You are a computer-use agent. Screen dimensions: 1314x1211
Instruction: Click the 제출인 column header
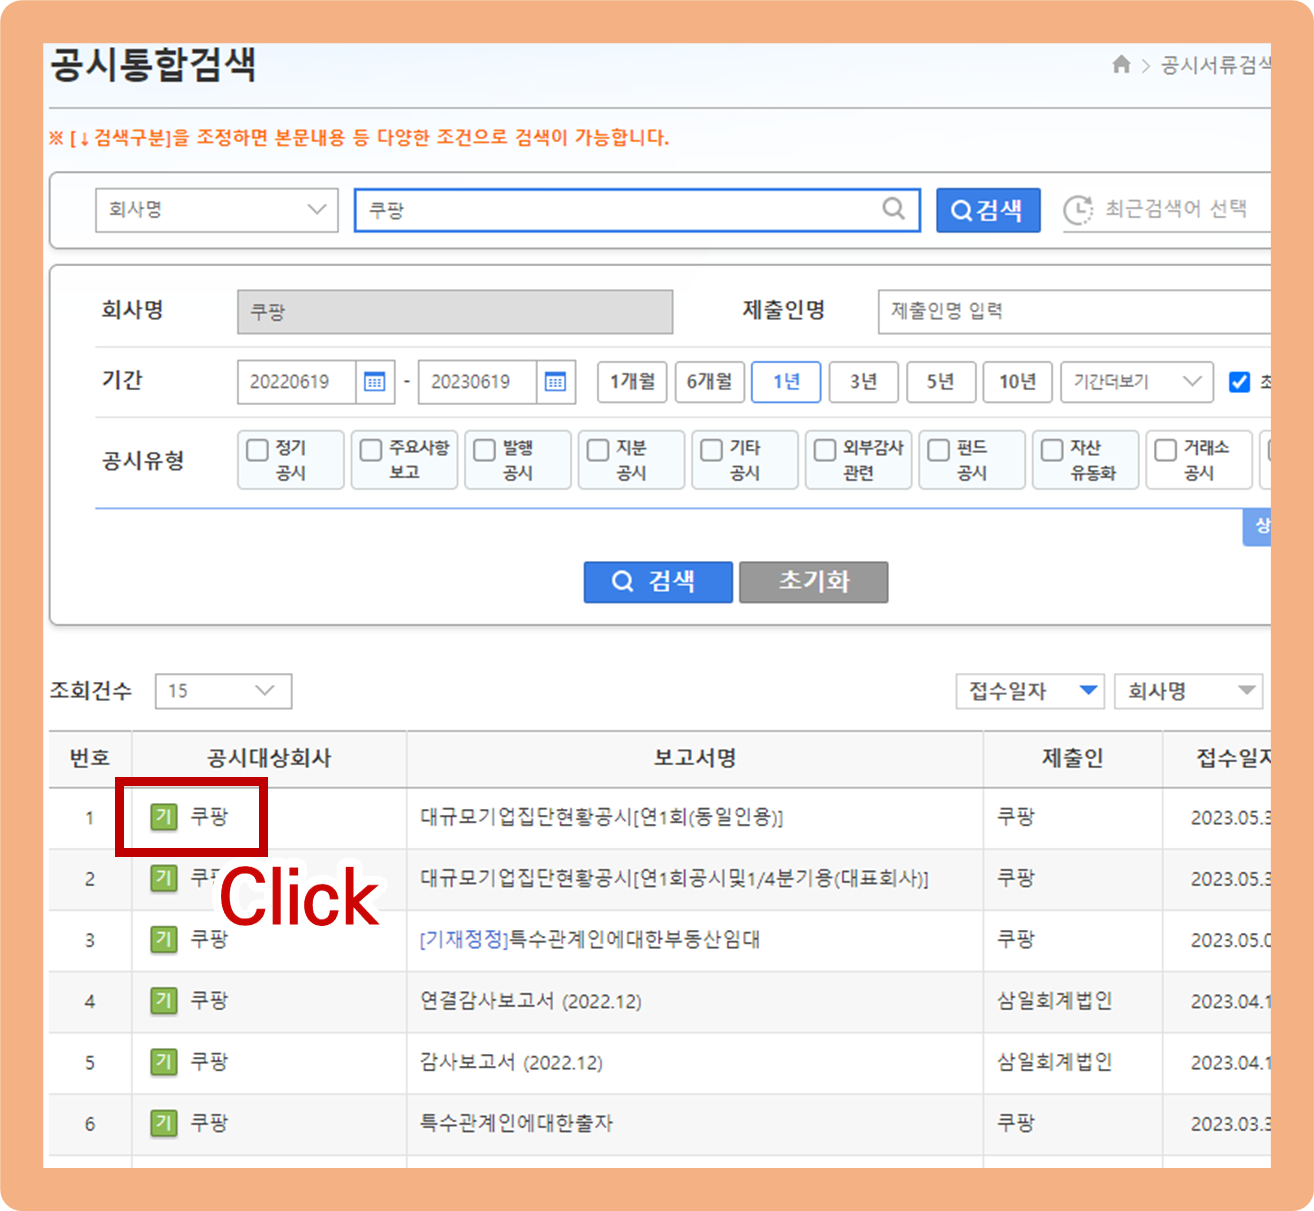[1073, 758]
